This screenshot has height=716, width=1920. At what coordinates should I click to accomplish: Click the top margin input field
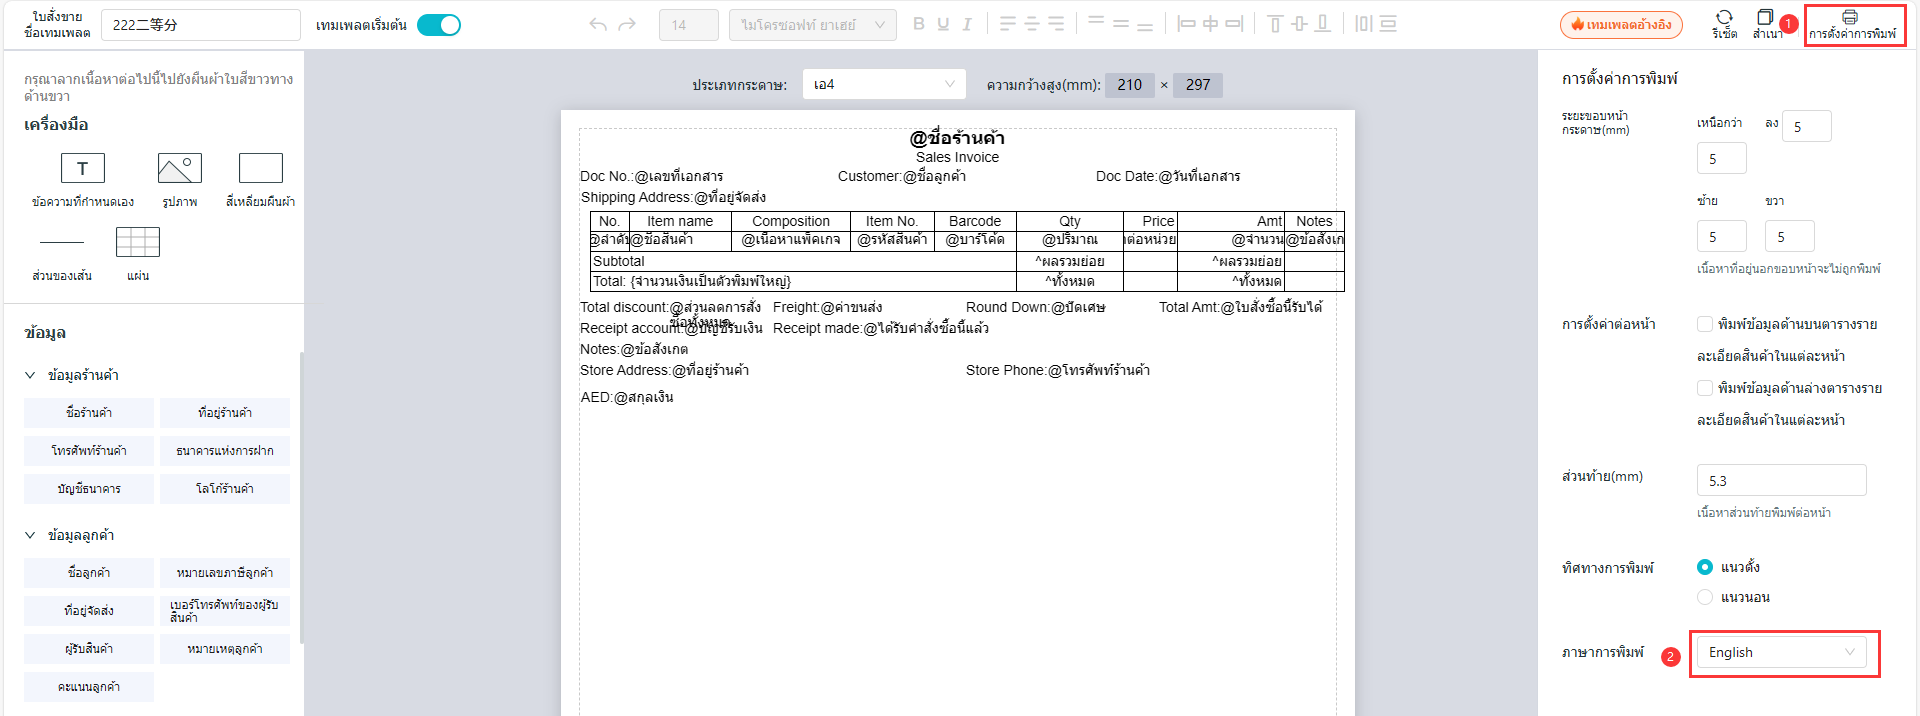[1722, 158]
